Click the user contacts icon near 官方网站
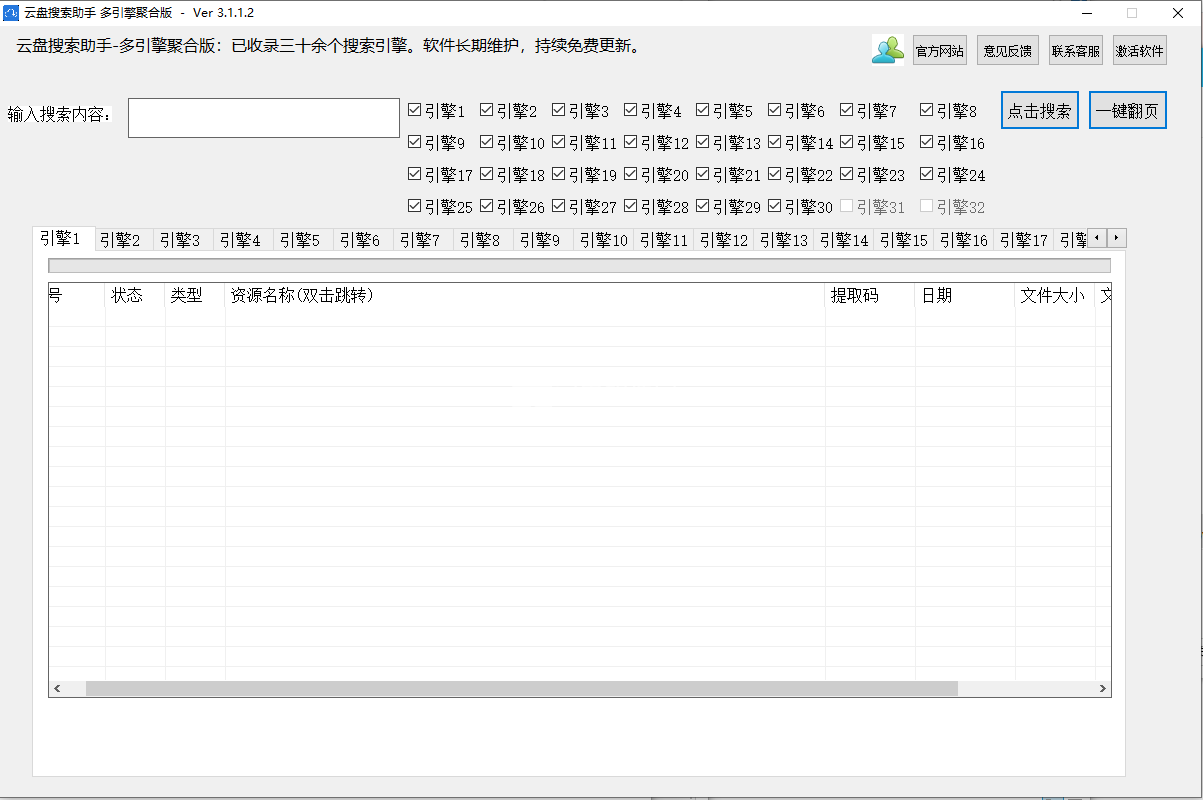This screenshot has height=800, width=1203. (887, 50)
